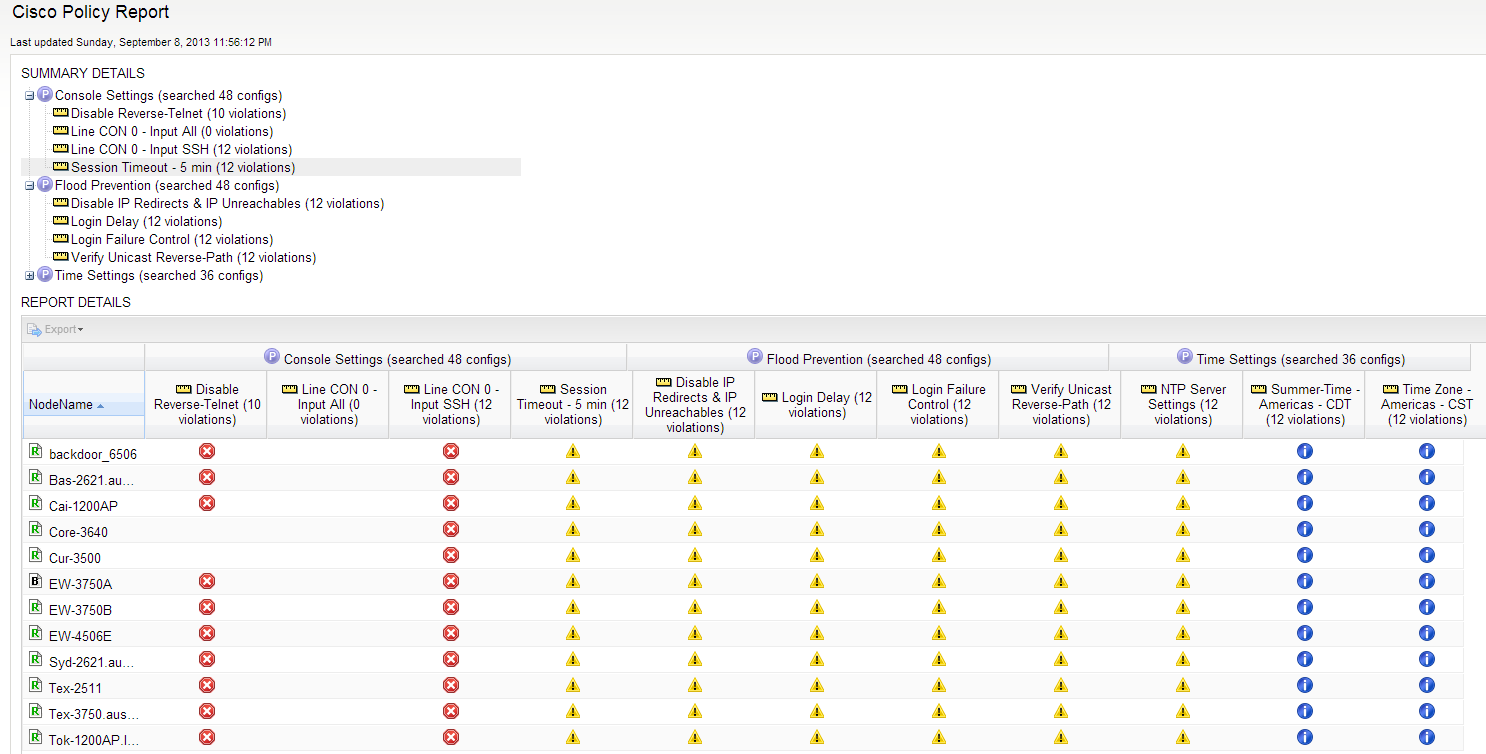Click the rule icon beside Login Delay in summary tree

[x=61, y=221]
